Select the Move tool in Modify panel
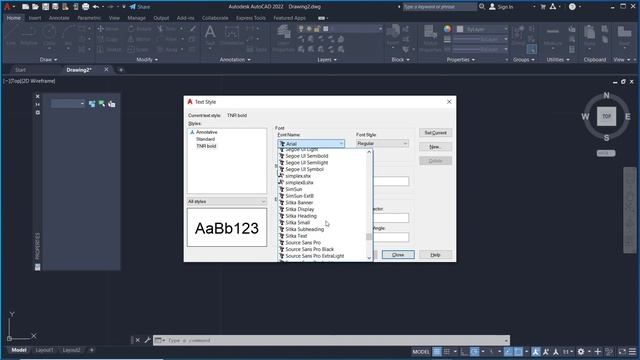 click(108, 29)
